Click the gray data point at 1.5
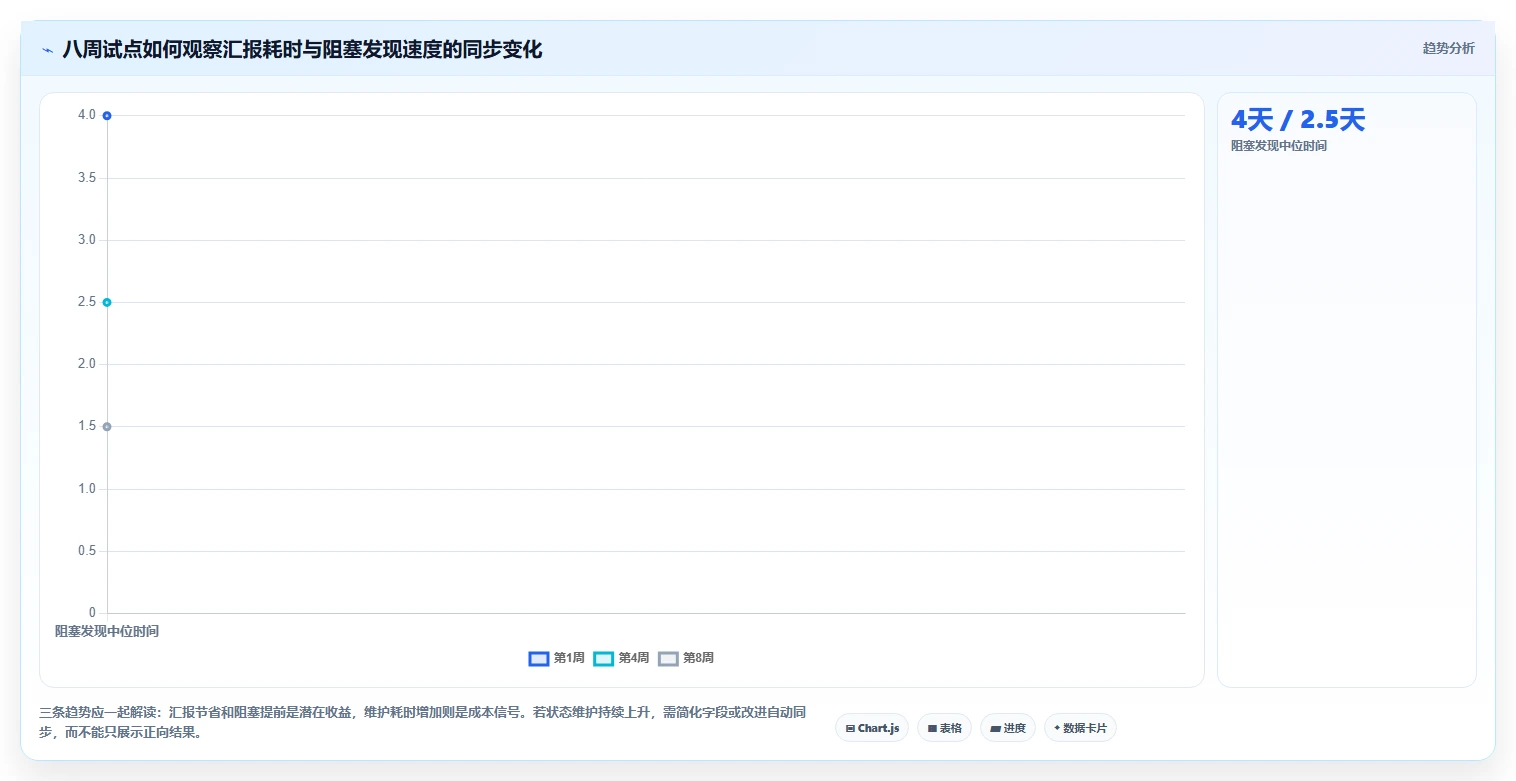 (107, 427)
